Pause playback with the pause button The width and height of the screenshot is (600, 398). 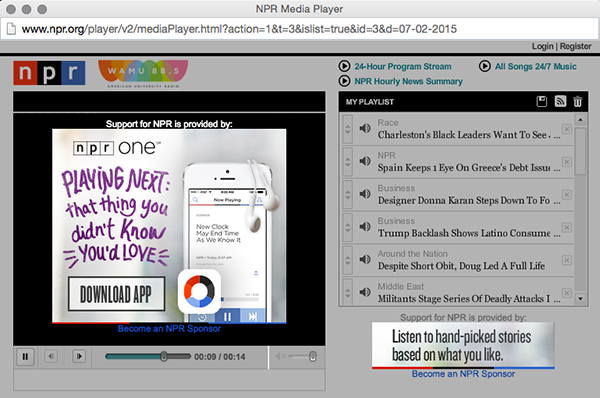(25, 357)
